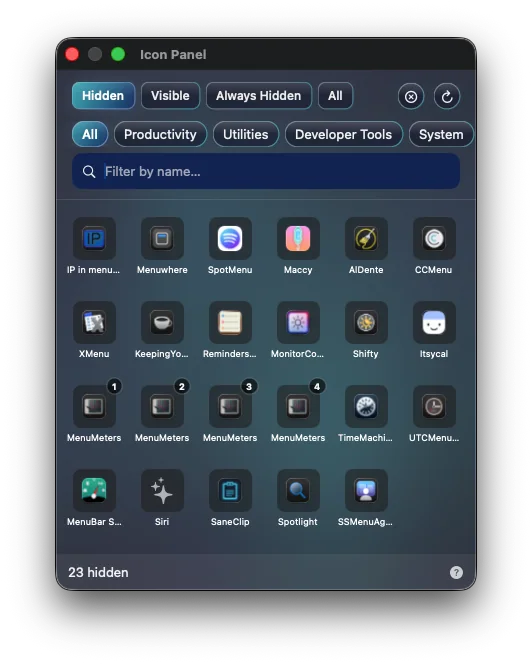532x664 pixels.
Task: Click the Spotlight magnifier app icon
Action: click(298, 490)
